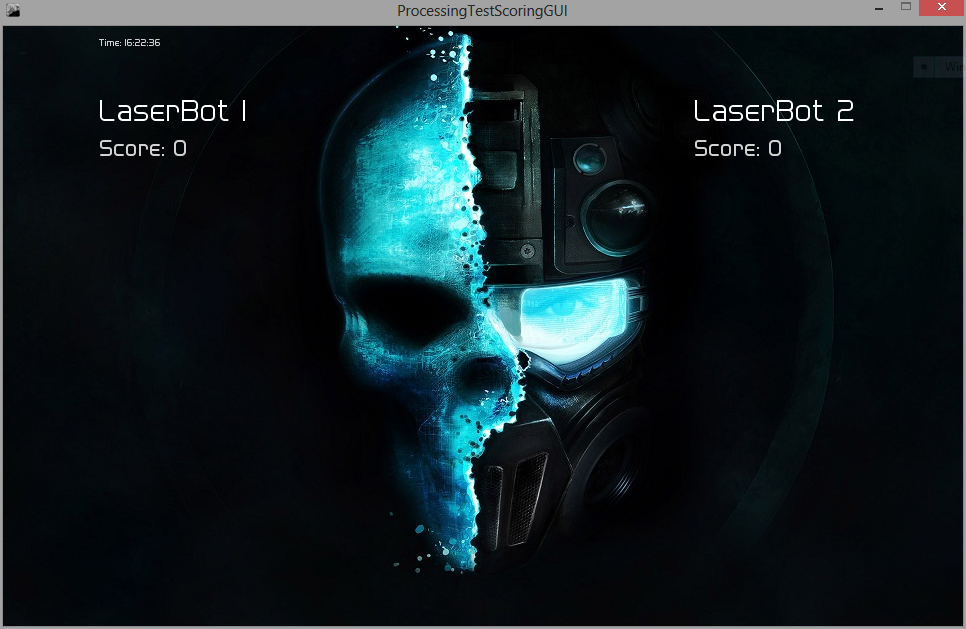Screen dimensions: 966x629
Task: Click the ProcessingTestScoringGUI title bar text
Action: [x=481, y=10]
